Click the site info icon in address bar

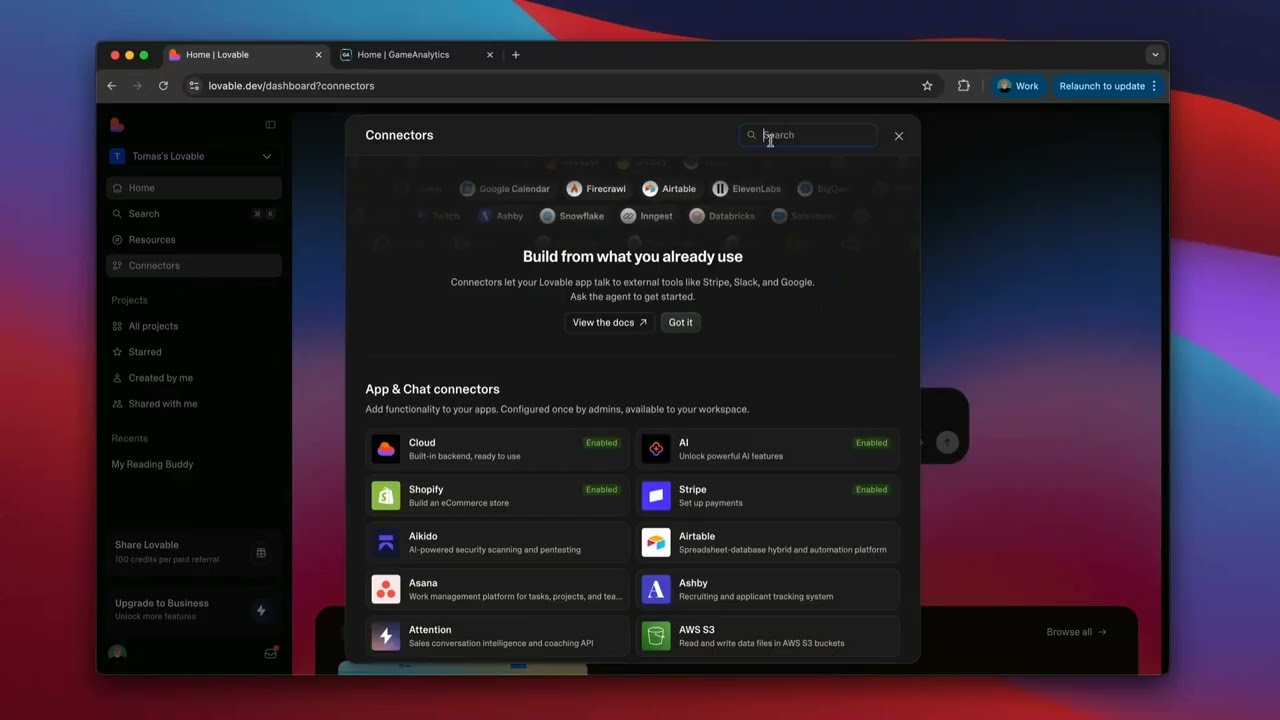pos(194,86)
